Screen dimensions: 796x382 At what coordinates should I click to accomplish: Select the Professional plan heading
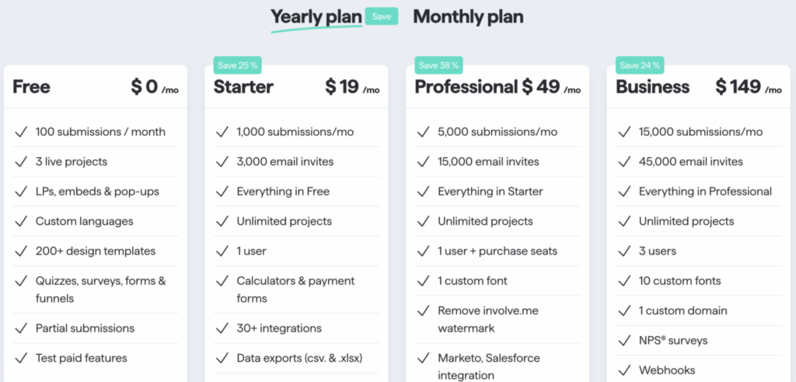[x=465, y=87]
